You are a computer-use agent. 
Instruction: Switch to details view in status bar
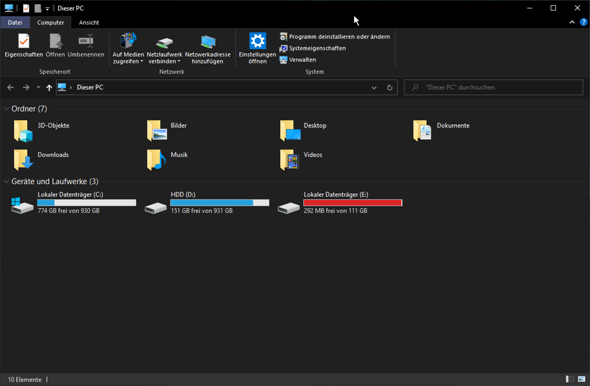tap(570, 379)
